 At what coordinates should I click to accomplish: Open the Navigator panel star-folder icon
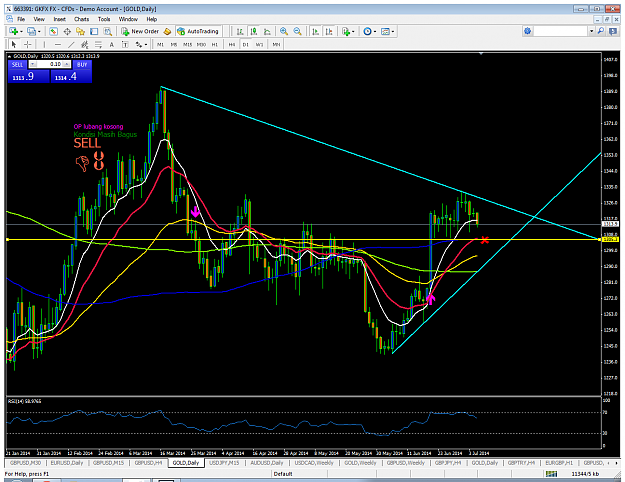[x=81, y=31]
